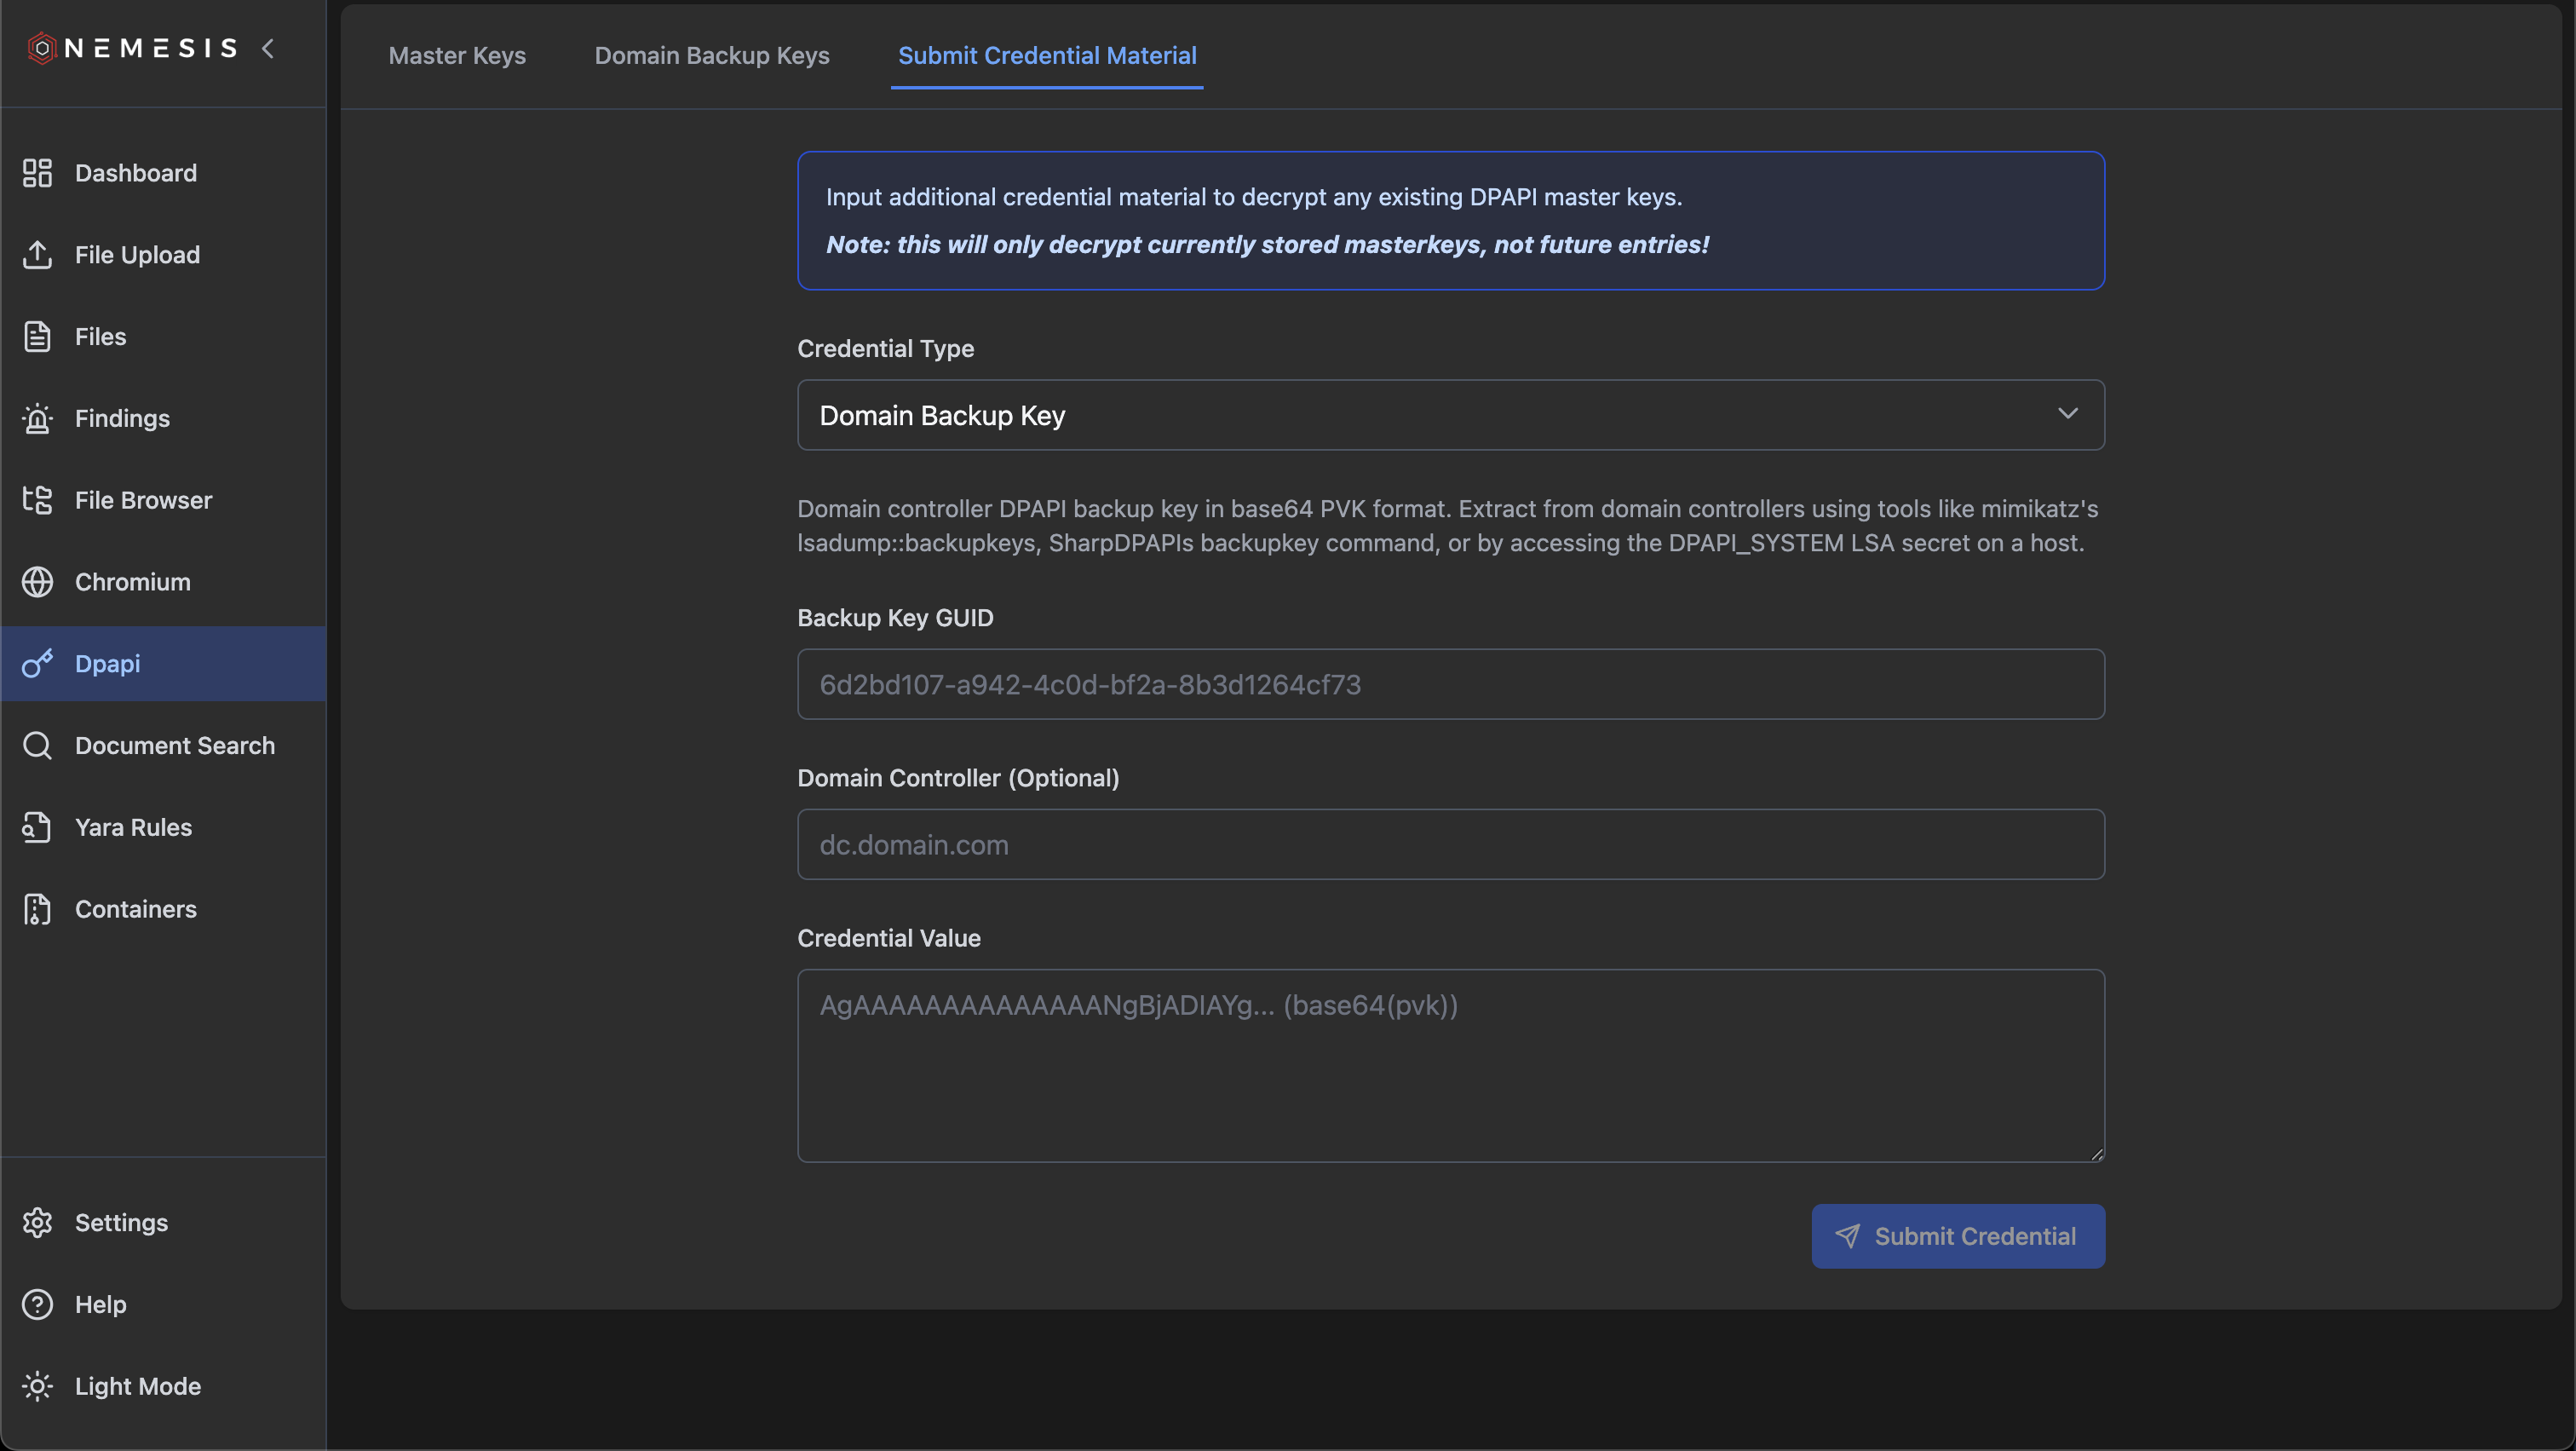Click the Backup Key GUID input field
2576x1451 pixels.
[1450, 684]
